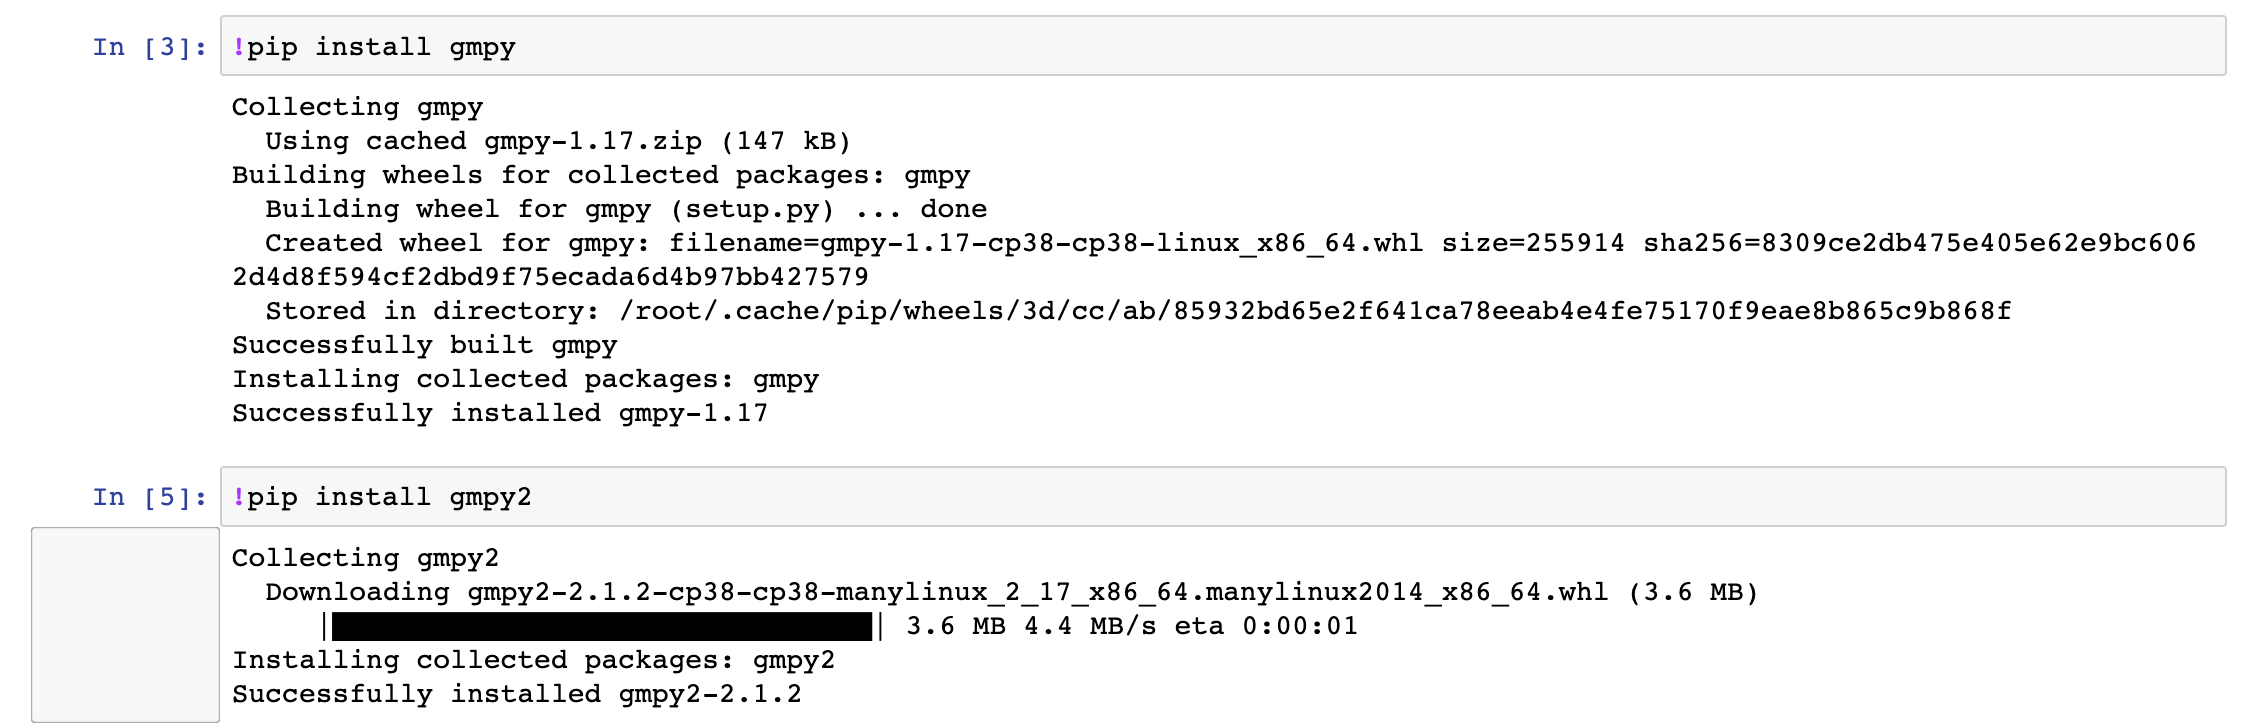The image size is (2262, 728).
Task: Click the "Successfully built gmpy" line
Action: pos(424,345)
